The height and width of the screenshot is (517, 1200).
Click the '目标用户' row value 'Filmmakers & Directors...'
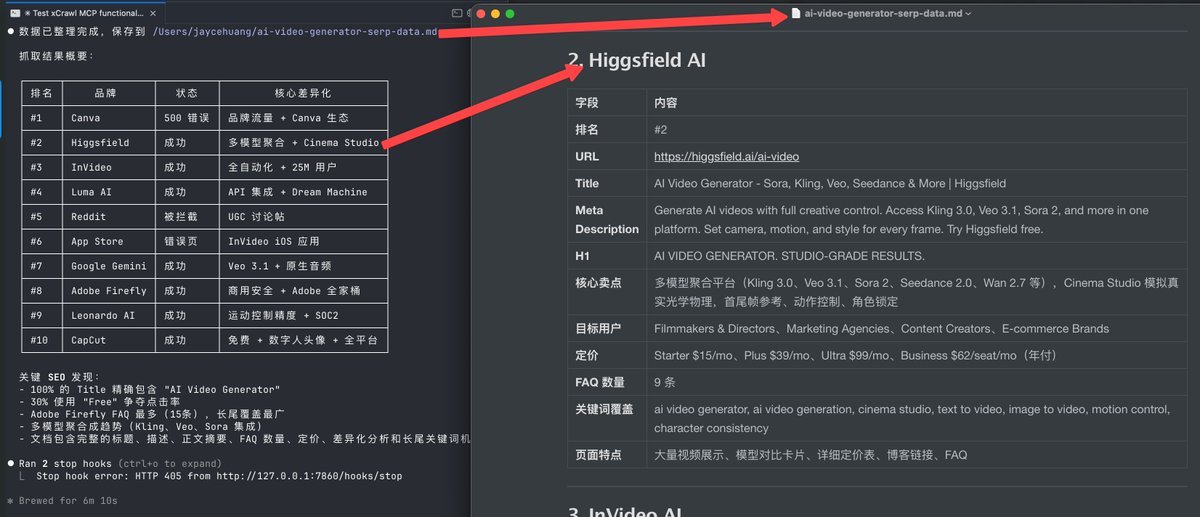(881, 328)
